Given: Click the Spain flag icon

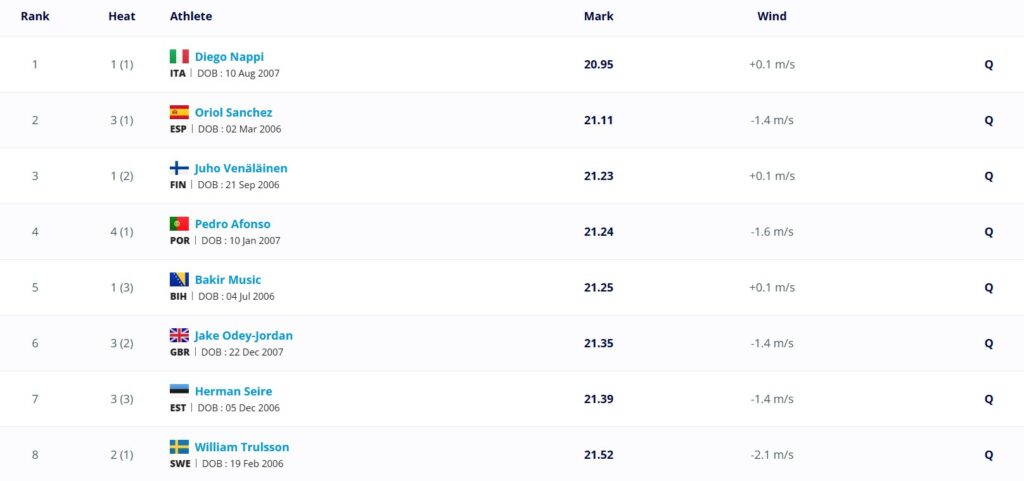Looking at the screenshot, I should [179, 112].
